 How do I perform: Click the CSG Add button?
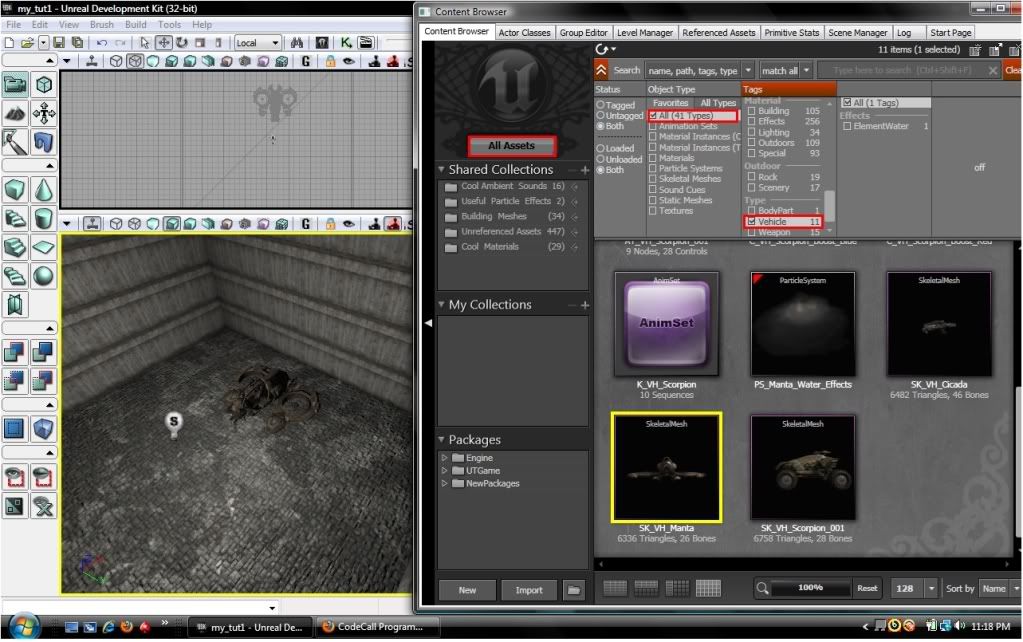click(15, 352)
